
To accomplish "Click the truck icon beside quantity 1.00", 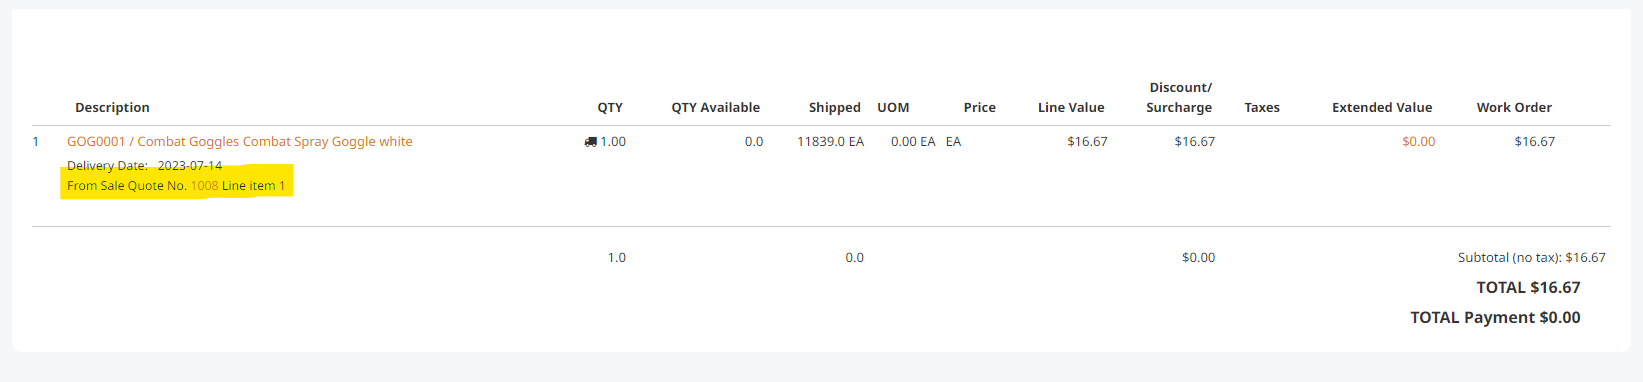I will click(x=590, y=142).
